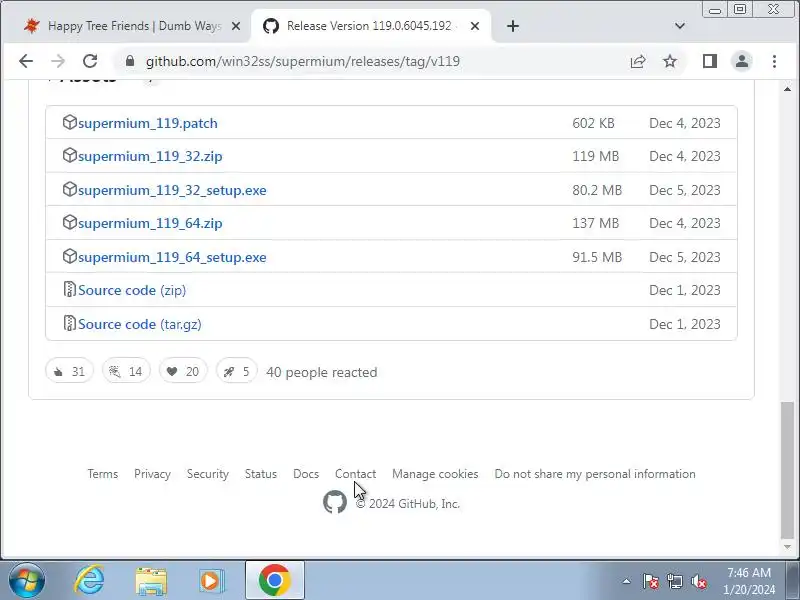800x600 pixels.
Task: Open the taskbar clock showing 7:46 AM
Action: (749, 581)
